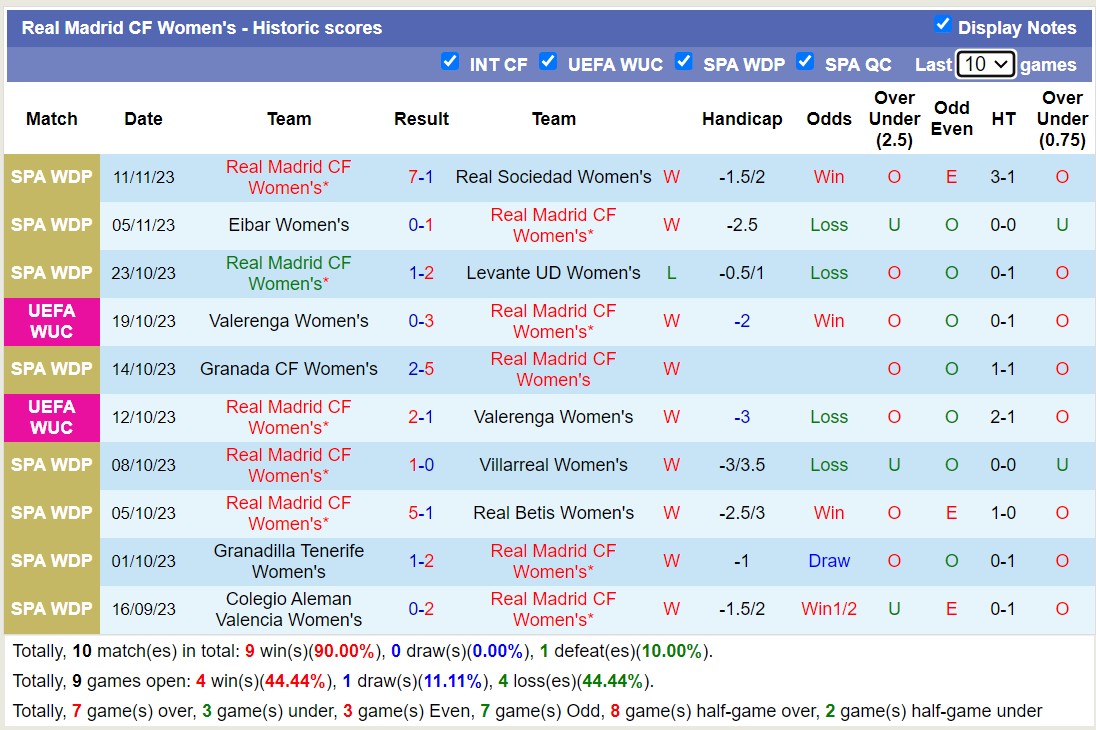Toggle the SPA QC filter checkbox
Screen dimensions: 1096x730
click(x=805, y=62)
